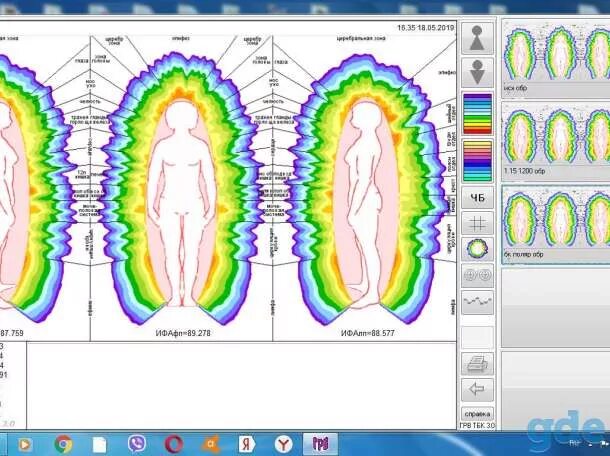Print with the printer icon
The width and height of the screenshot is (610, 456).
(477, 364)
